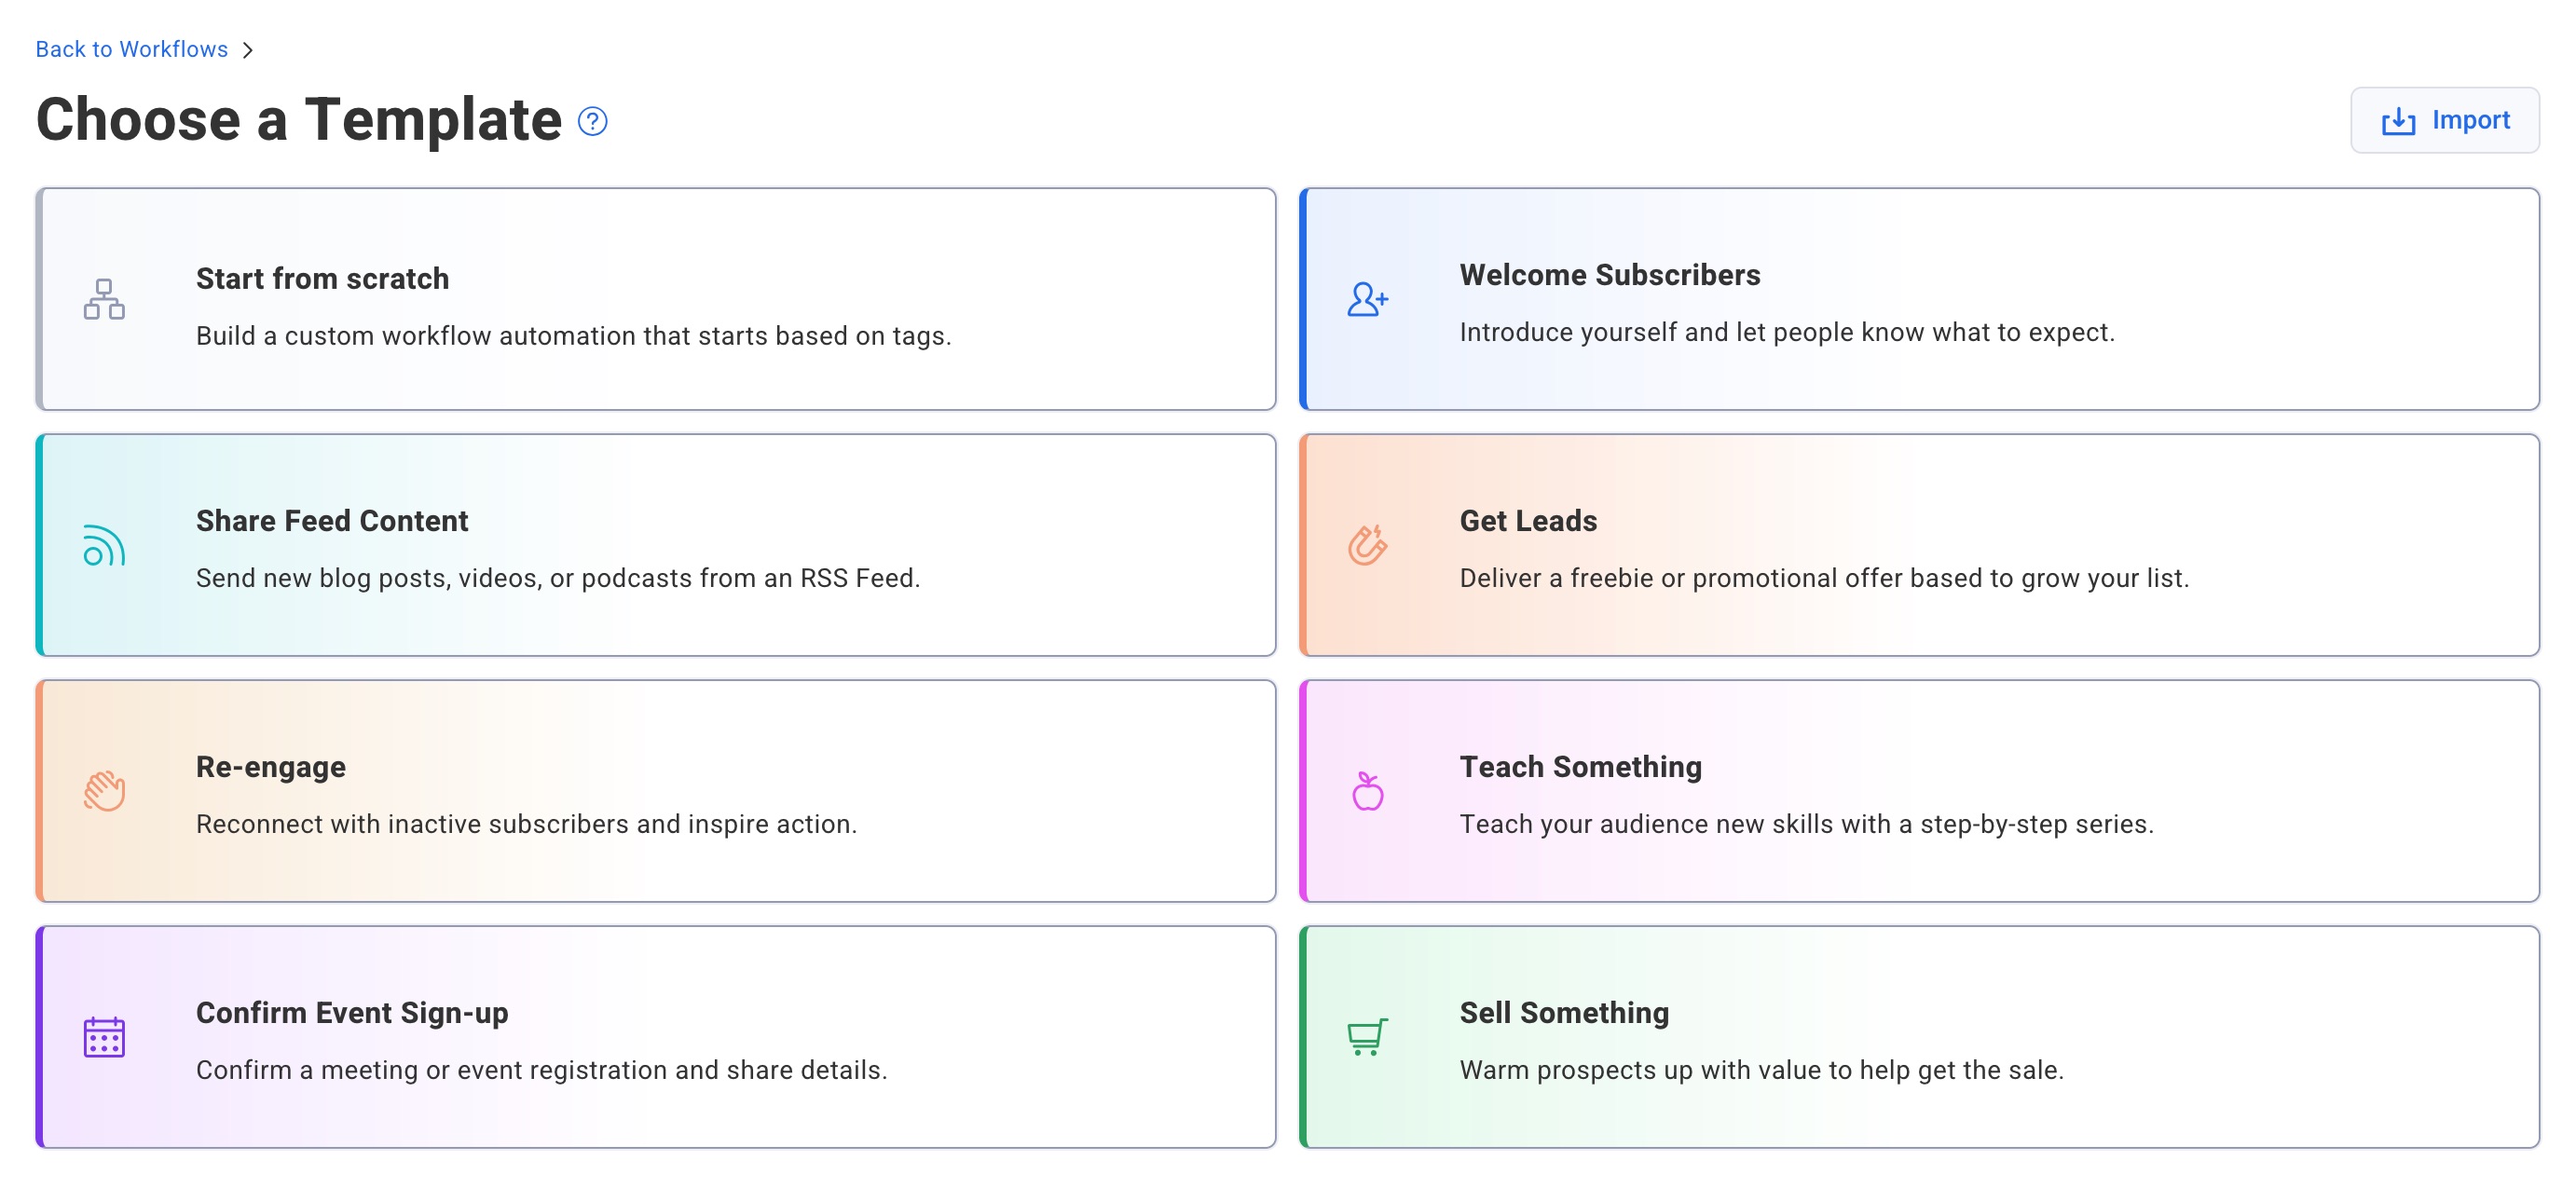The height and width of the screenshot is (1187, 2576).
Task: Open the Get Leads template
Action: point(1920,545)
